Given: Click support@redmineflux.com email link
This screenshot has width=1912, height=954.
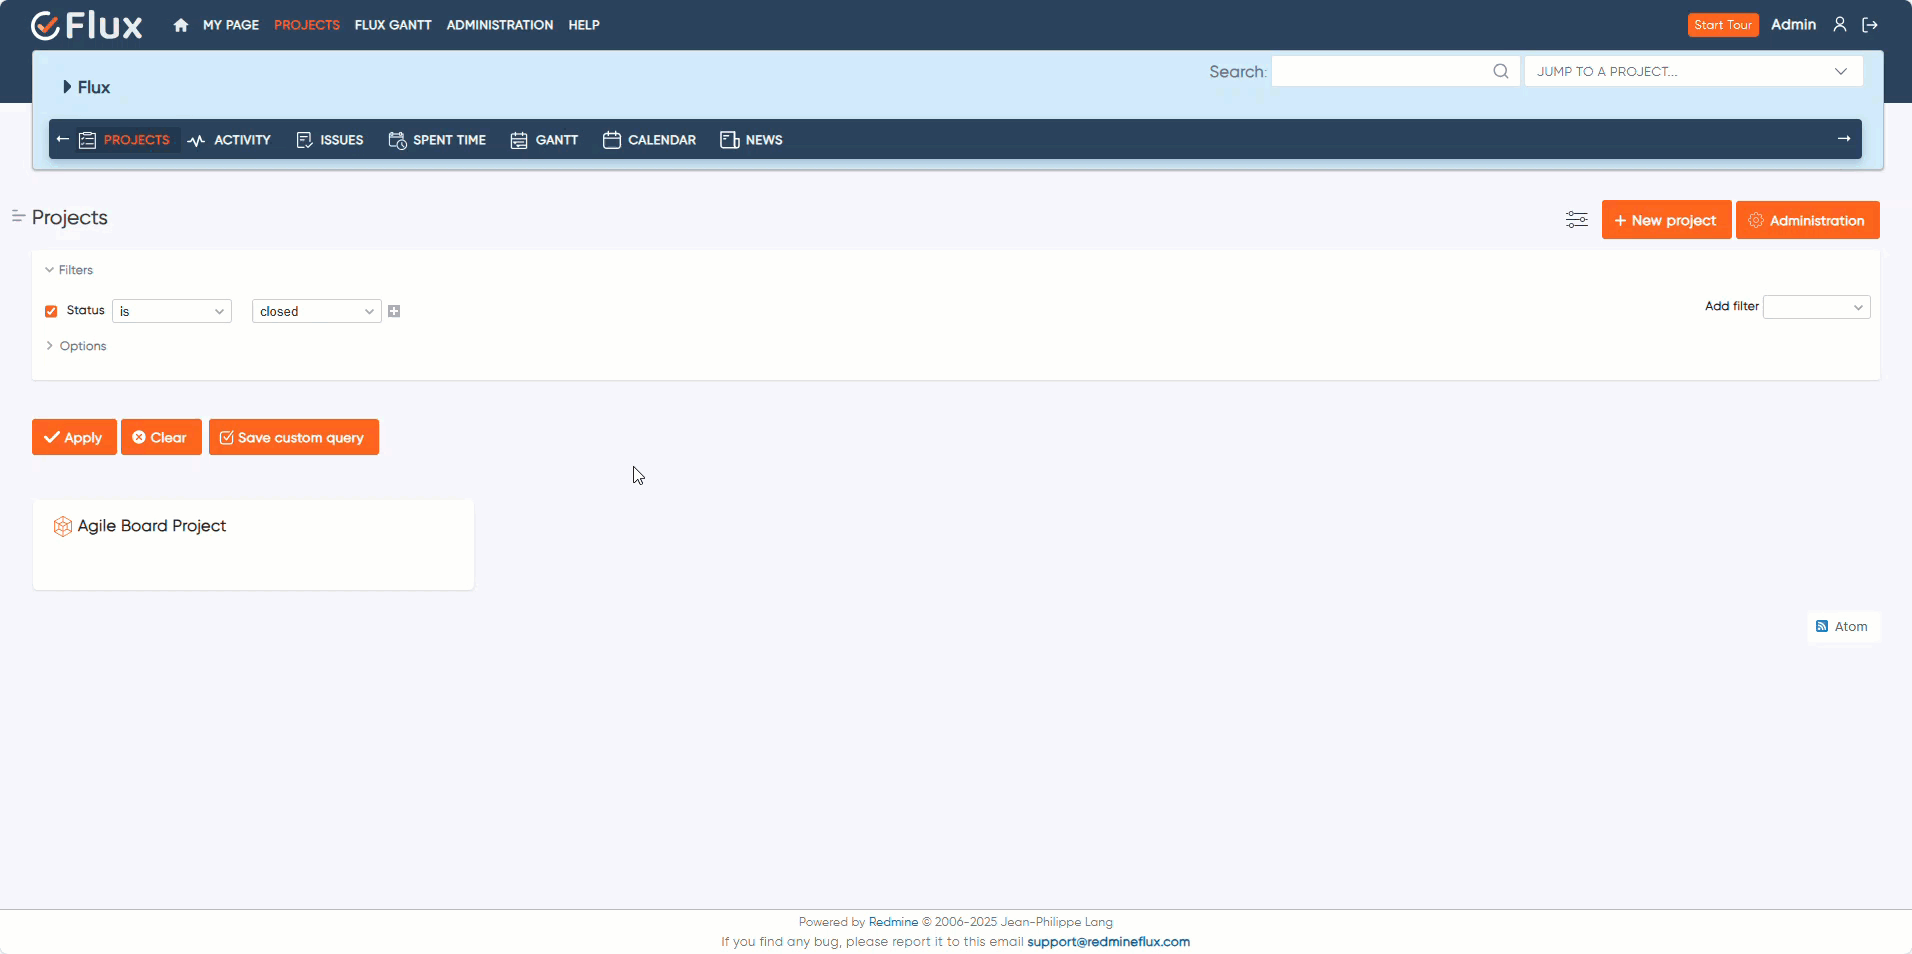Looking at the screenshot, I should [1108, 942].
